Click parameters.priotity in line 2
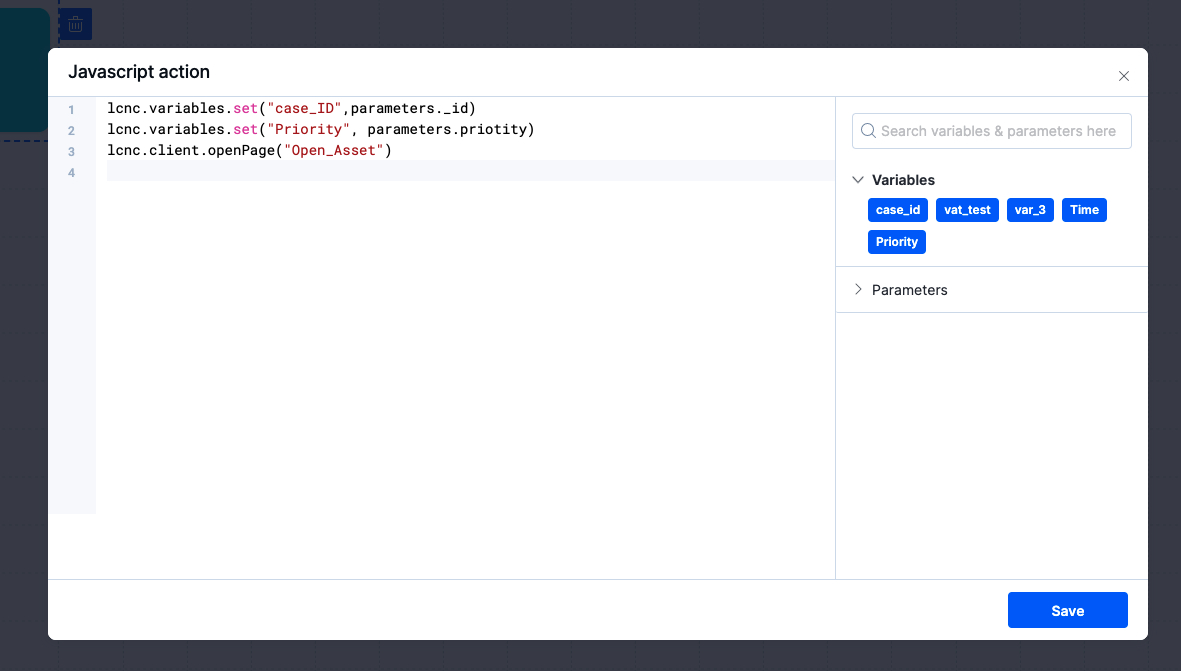The height and width of the screenshot is (671, 1181). [447, 130]
